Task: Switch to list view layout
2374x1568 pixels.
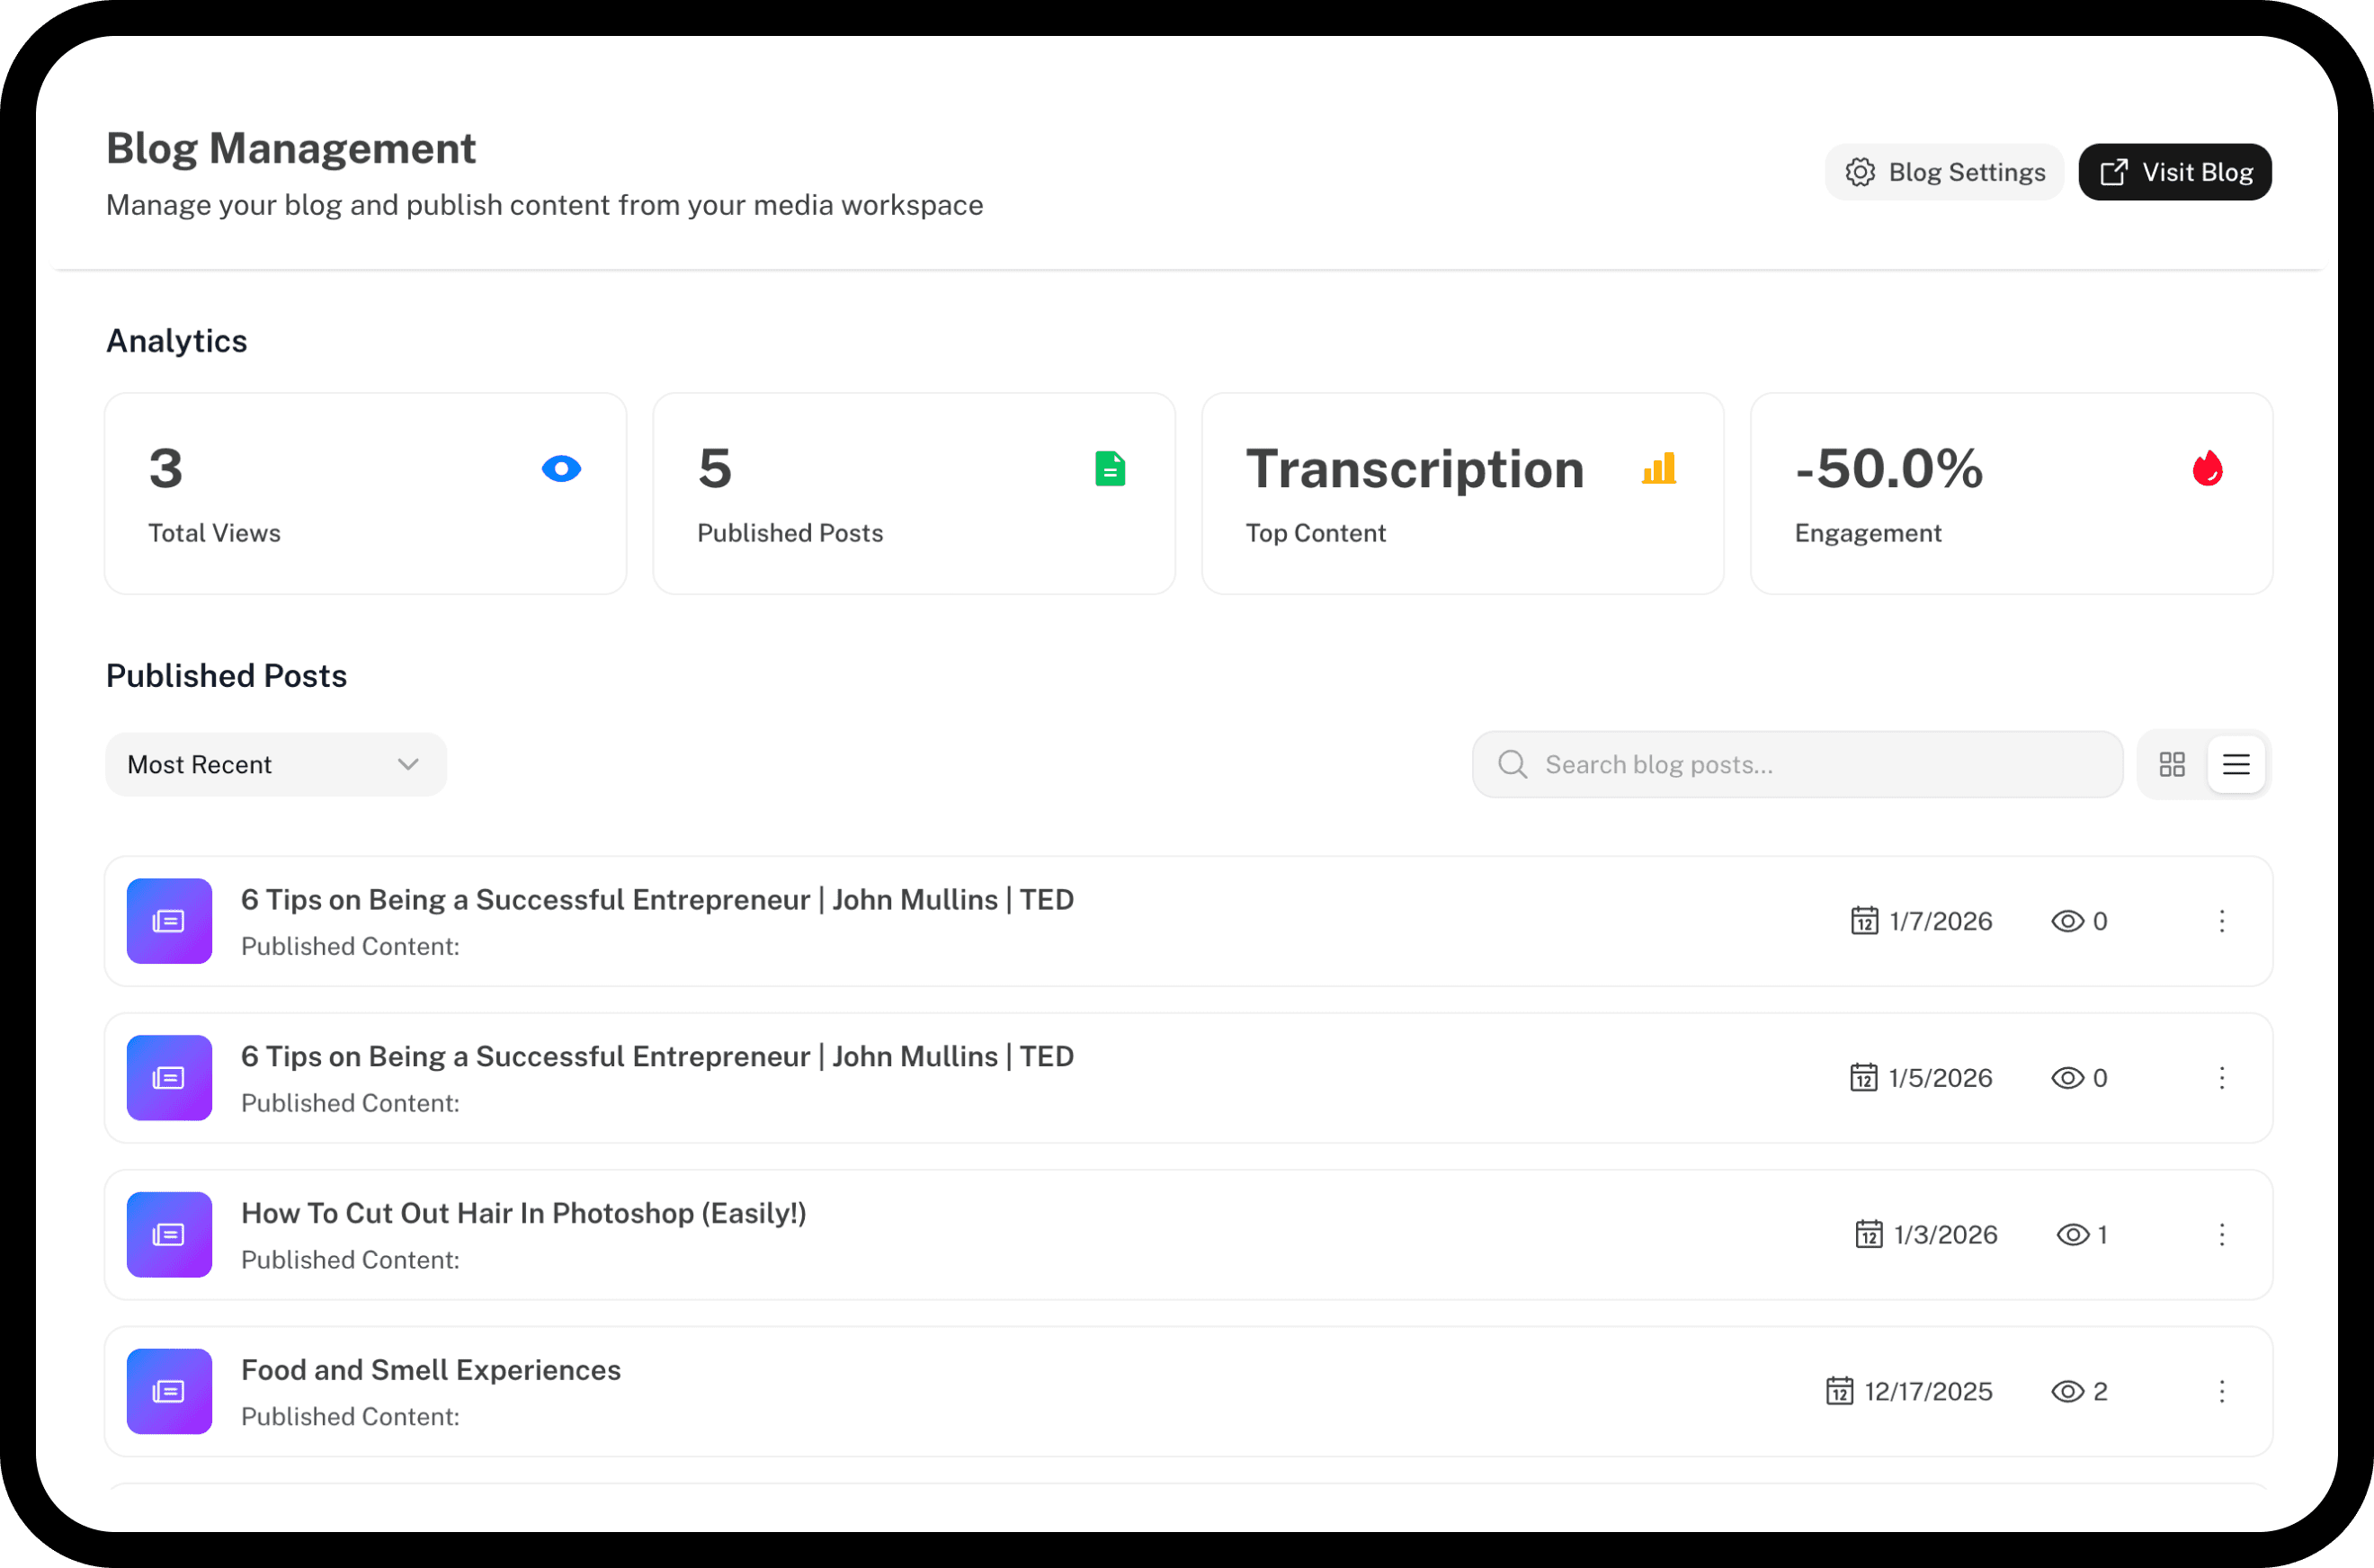Action: coord(2236,765)
